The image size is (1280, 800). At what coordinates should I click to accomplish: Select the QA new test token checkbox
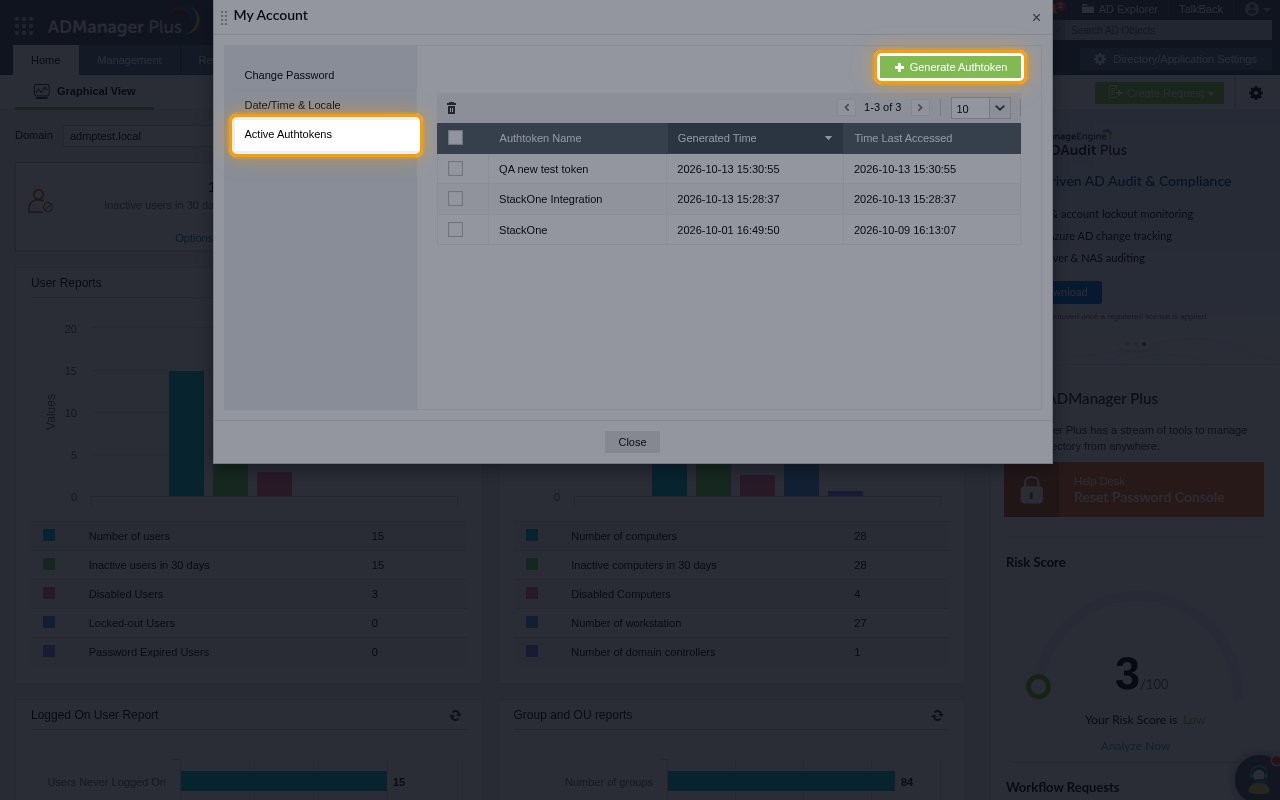[455, 169]
